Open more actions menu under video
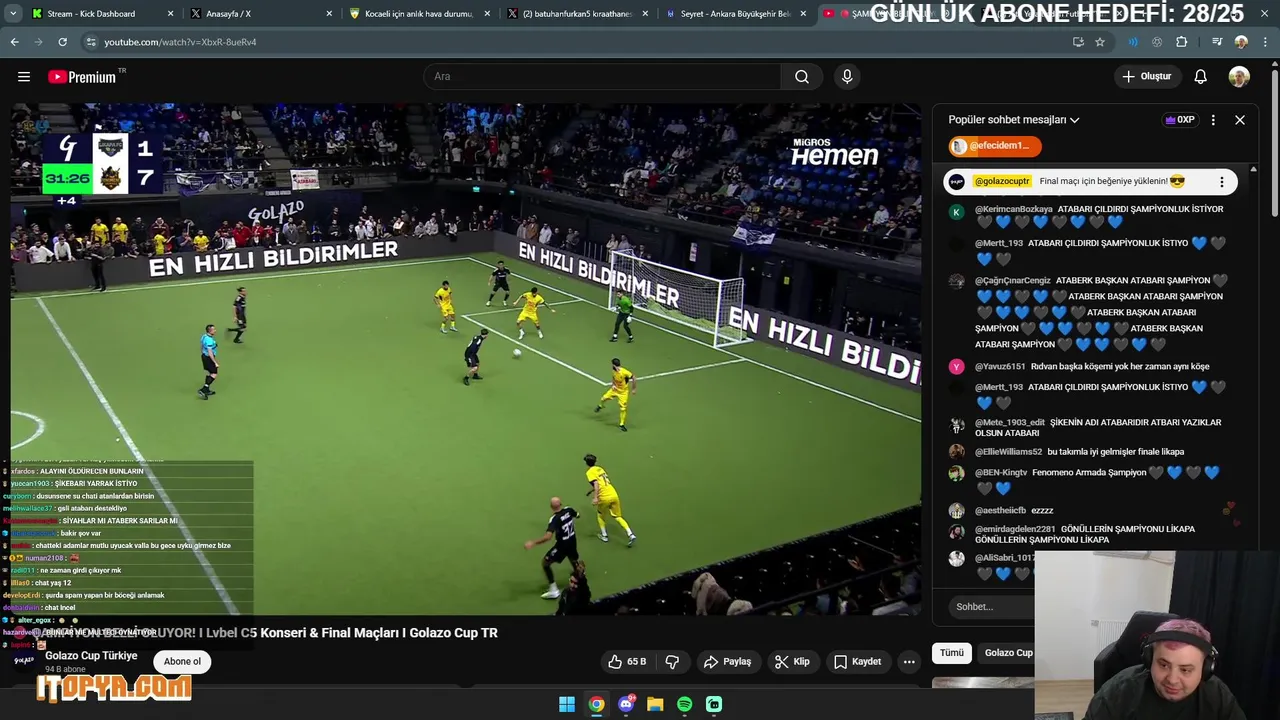This screenshot has height=720, width=1280. click(x=909, y=662)
